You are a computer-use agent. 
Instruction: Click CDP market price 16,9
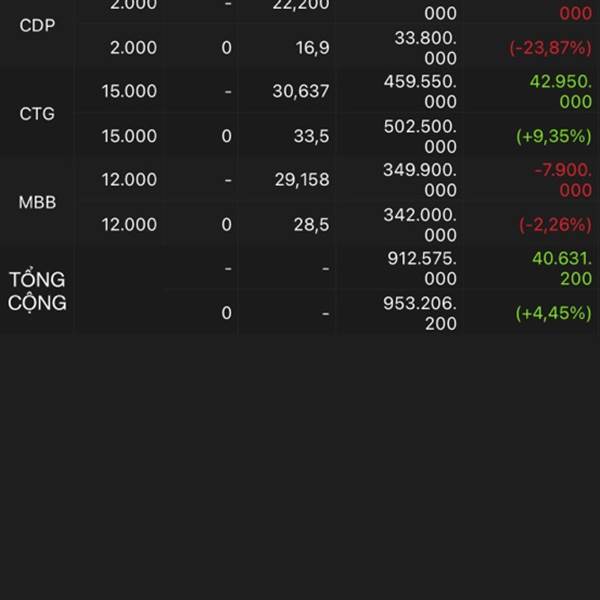pos(312,48)
